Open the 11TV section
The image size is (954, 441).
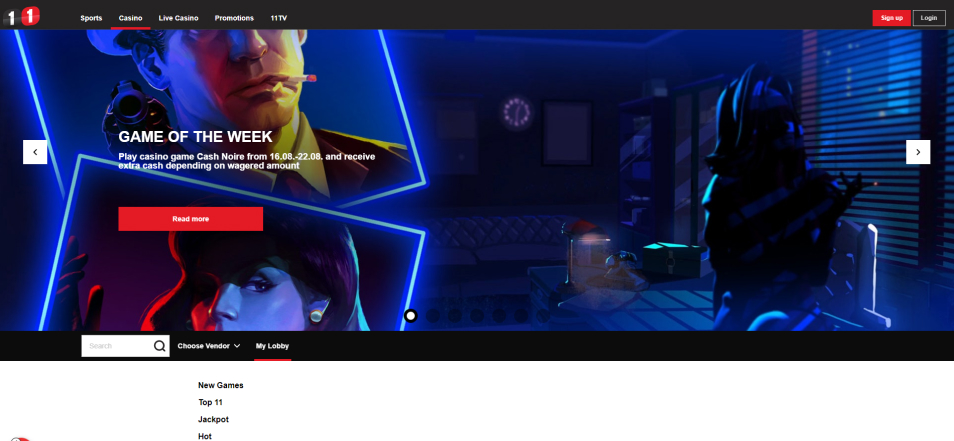click(279, 18)
